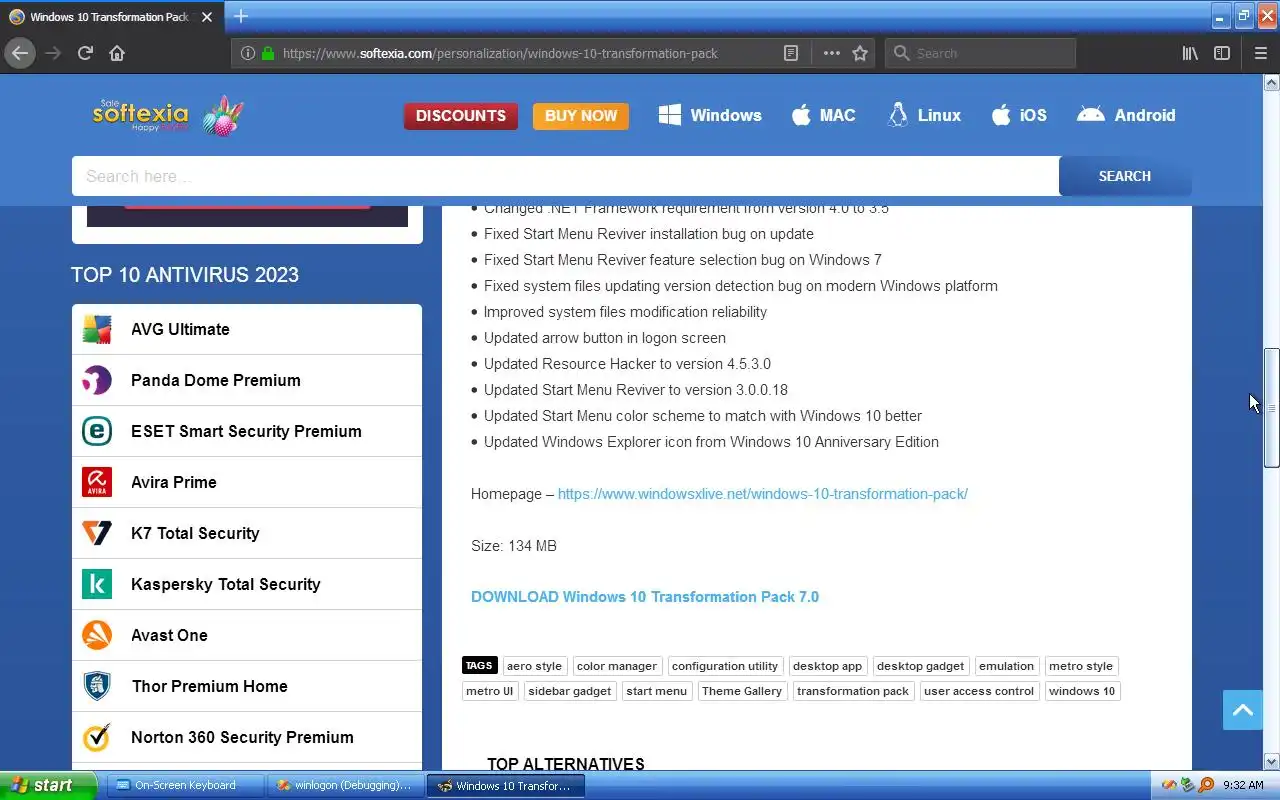Viewport: 1280px width, 800px height.
Task: Click the Avira Prime icon
Action: [x=97, y=482]
